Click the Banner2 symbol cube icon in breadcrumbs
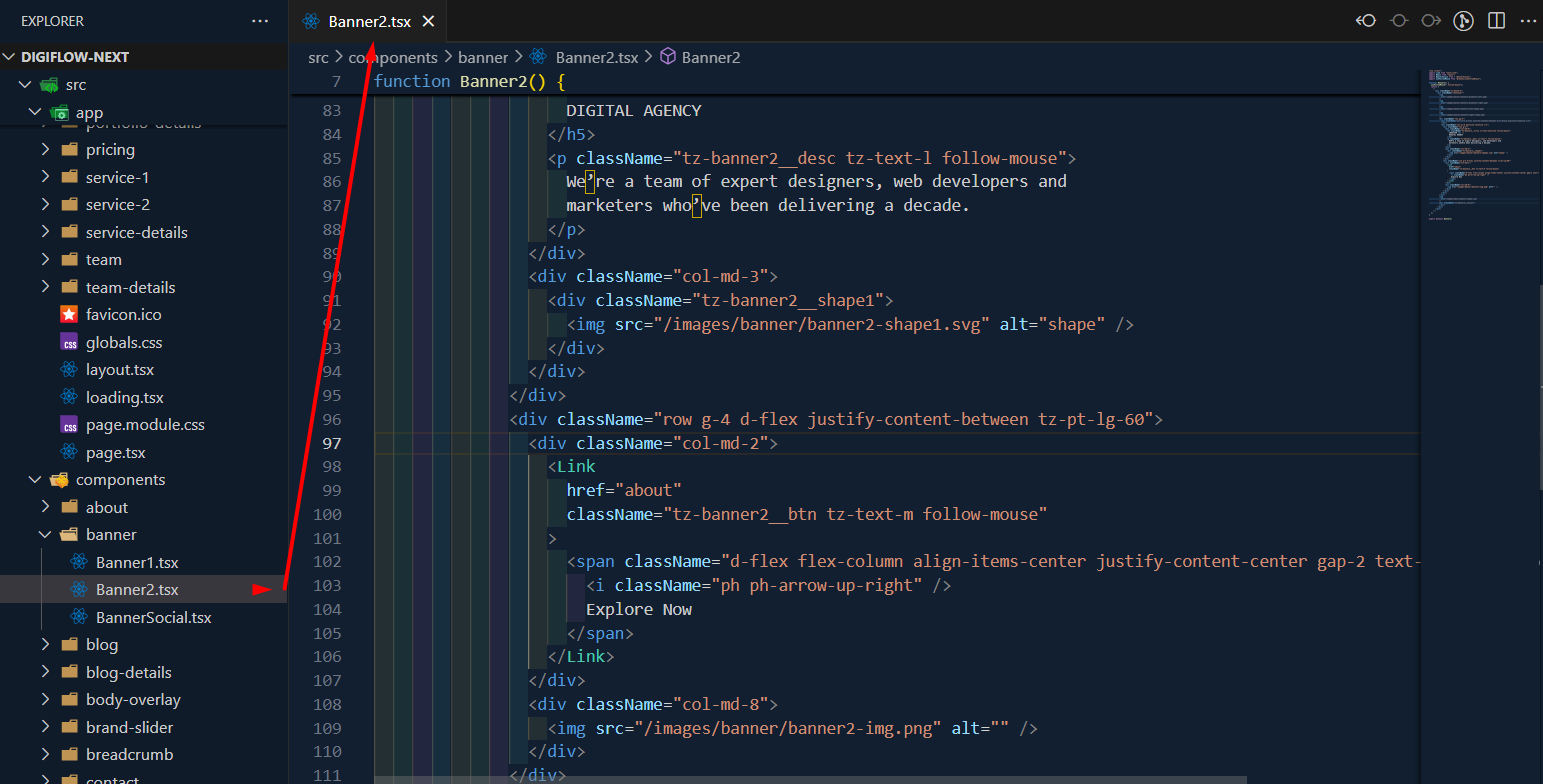 point(668,57)
